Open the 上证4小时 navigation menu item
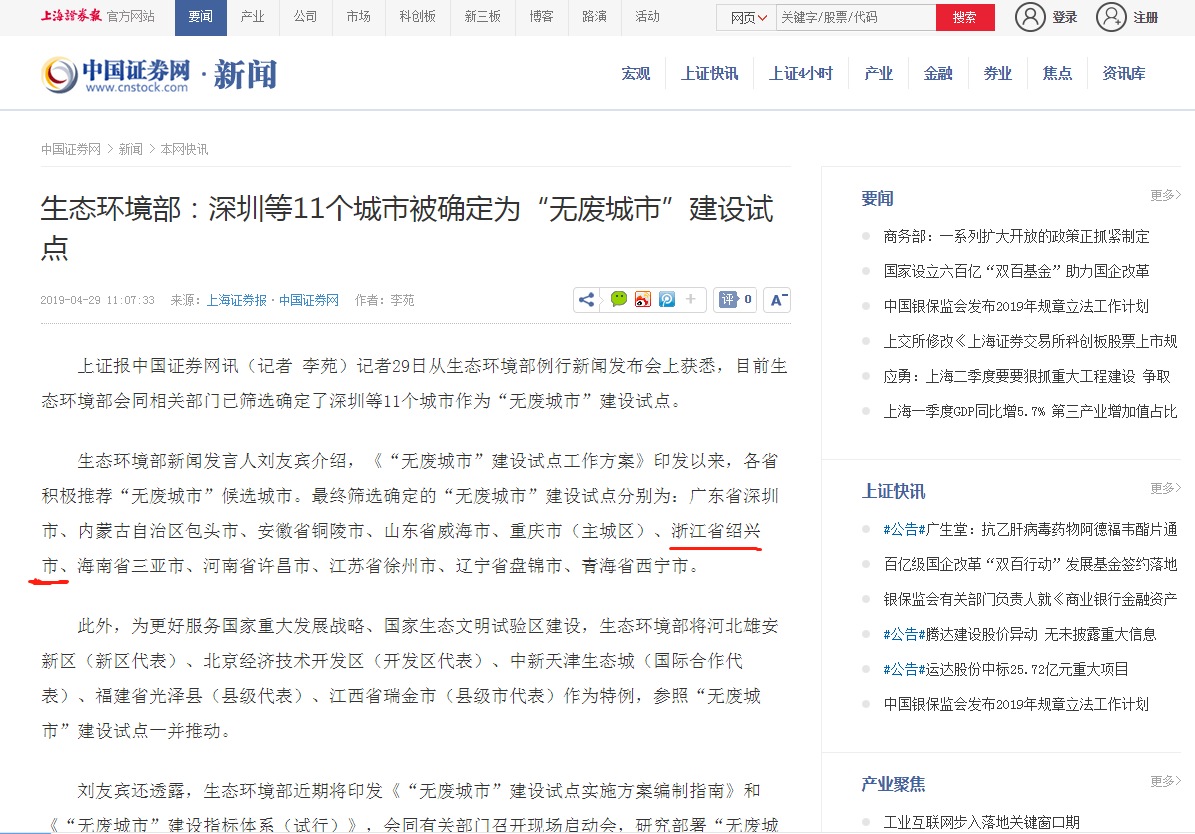This screenshot has height=834, width=1195. pos(800,73)
